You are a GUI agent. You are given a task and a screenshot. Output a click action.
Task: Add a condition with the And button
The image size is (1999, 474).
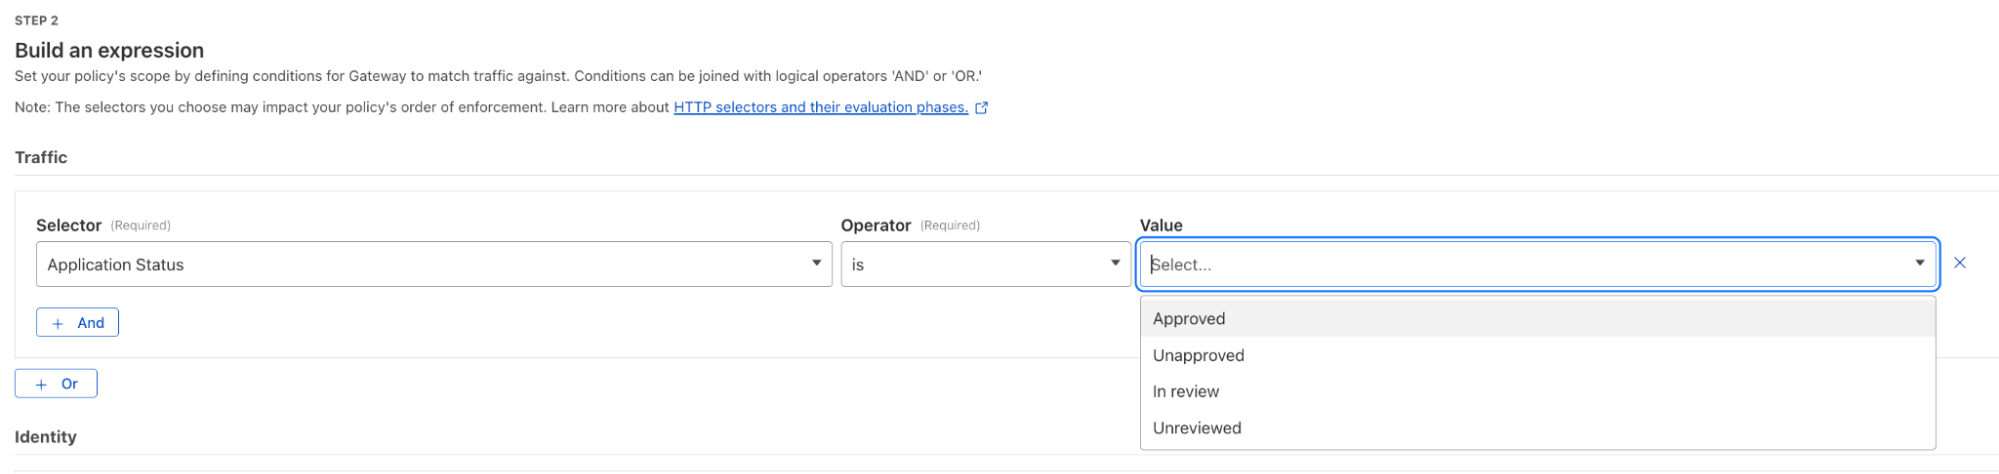(78, 323)
